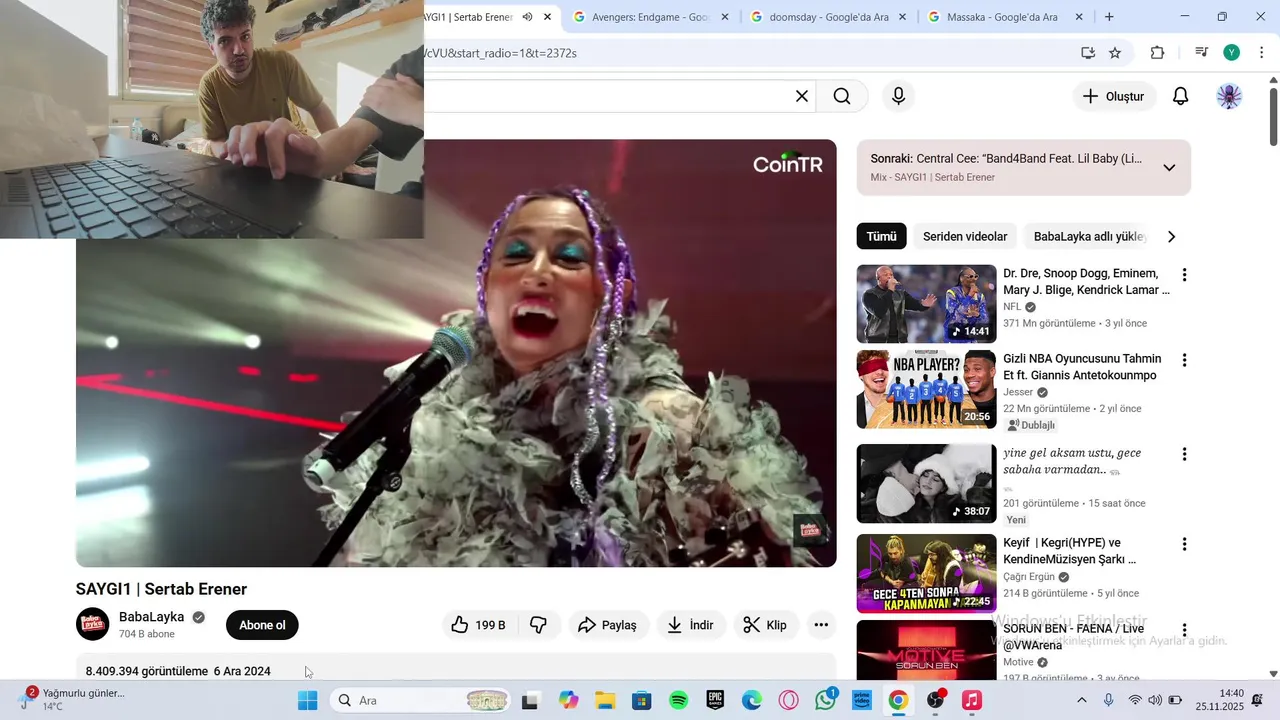Select the Tümü filter chip
Viewport: 1280px width, 720px height.
tap(881, 237)
